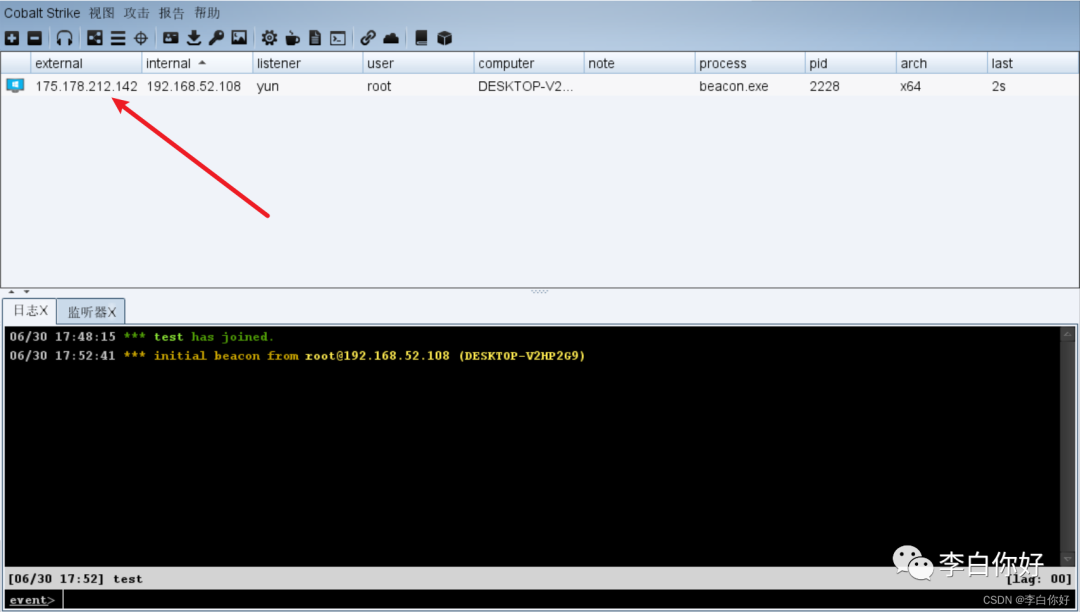The image size is (1080, 612).
Task: Click the document icon for Office macro
Action: click(x=315, y=38)
